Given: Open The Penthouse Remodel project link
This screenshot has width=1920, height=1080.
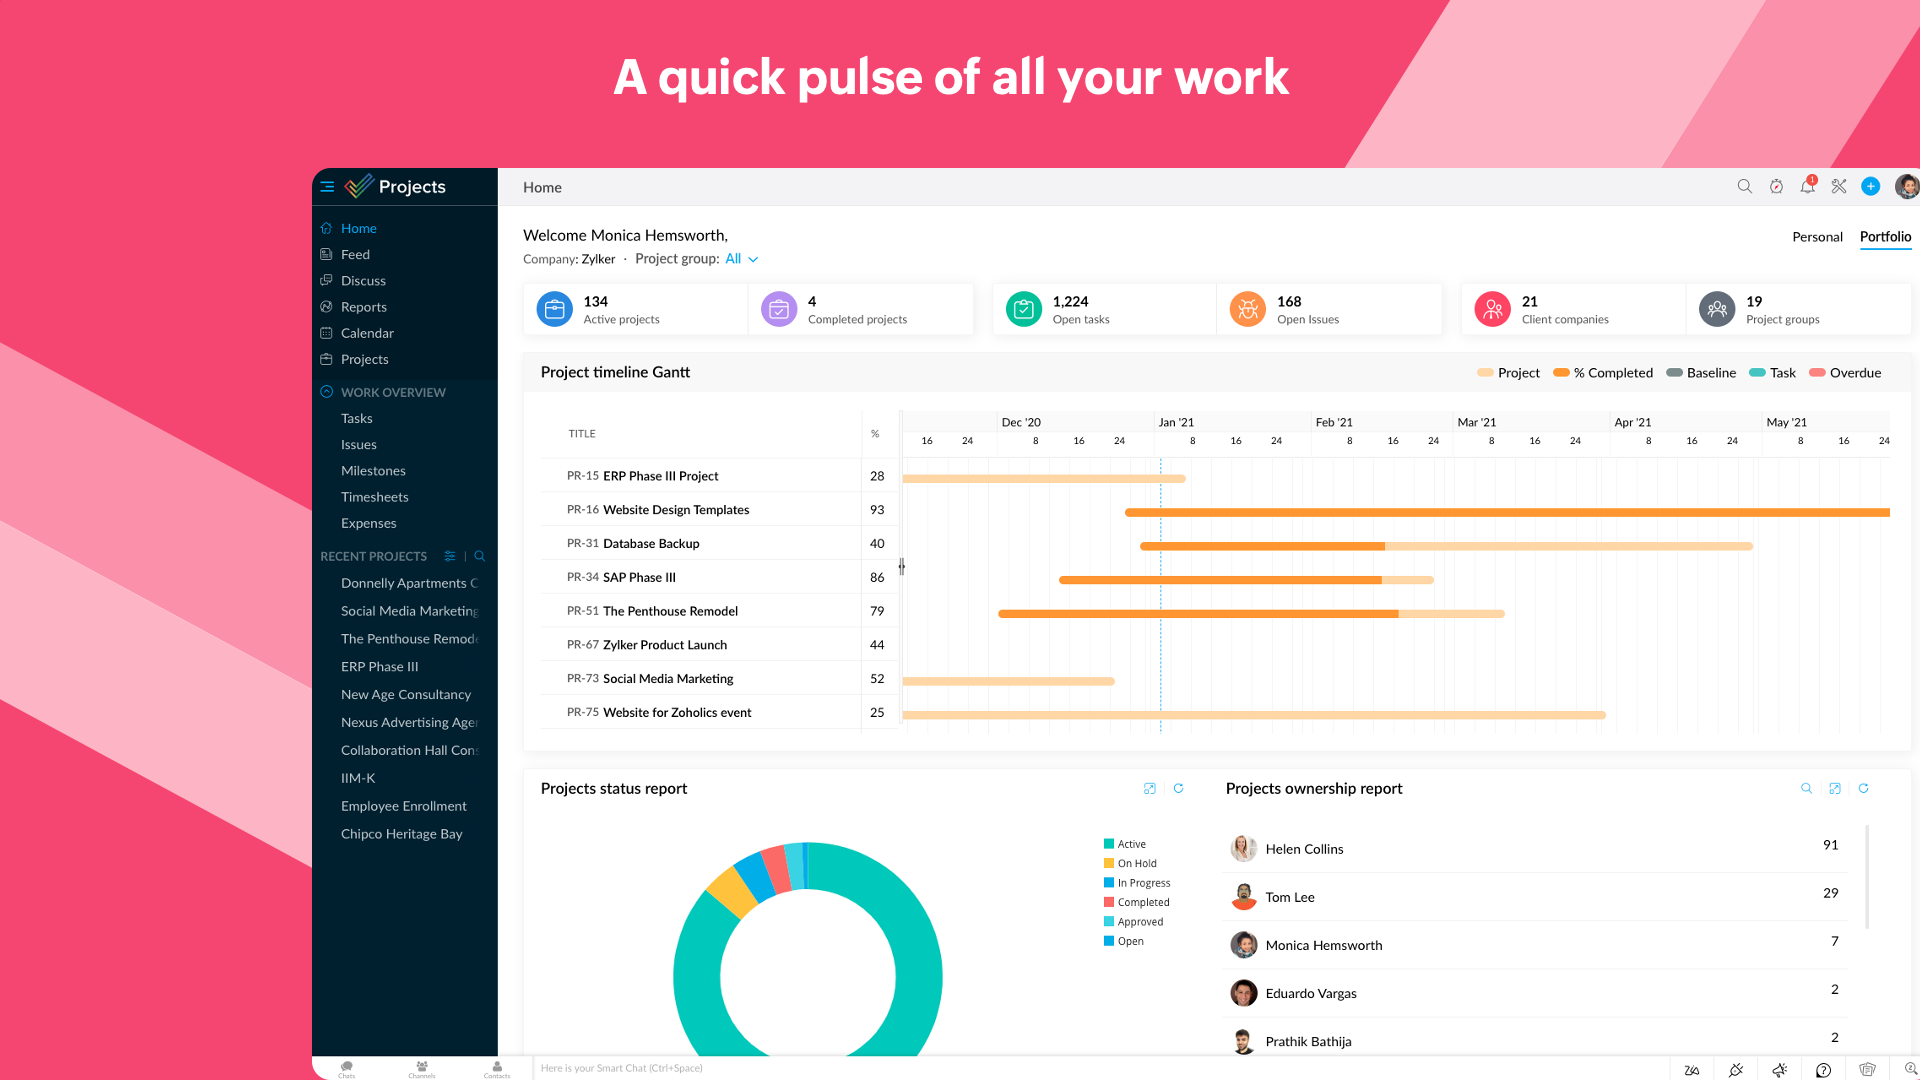Looking at the screenshot, I should tap(409, 638).
